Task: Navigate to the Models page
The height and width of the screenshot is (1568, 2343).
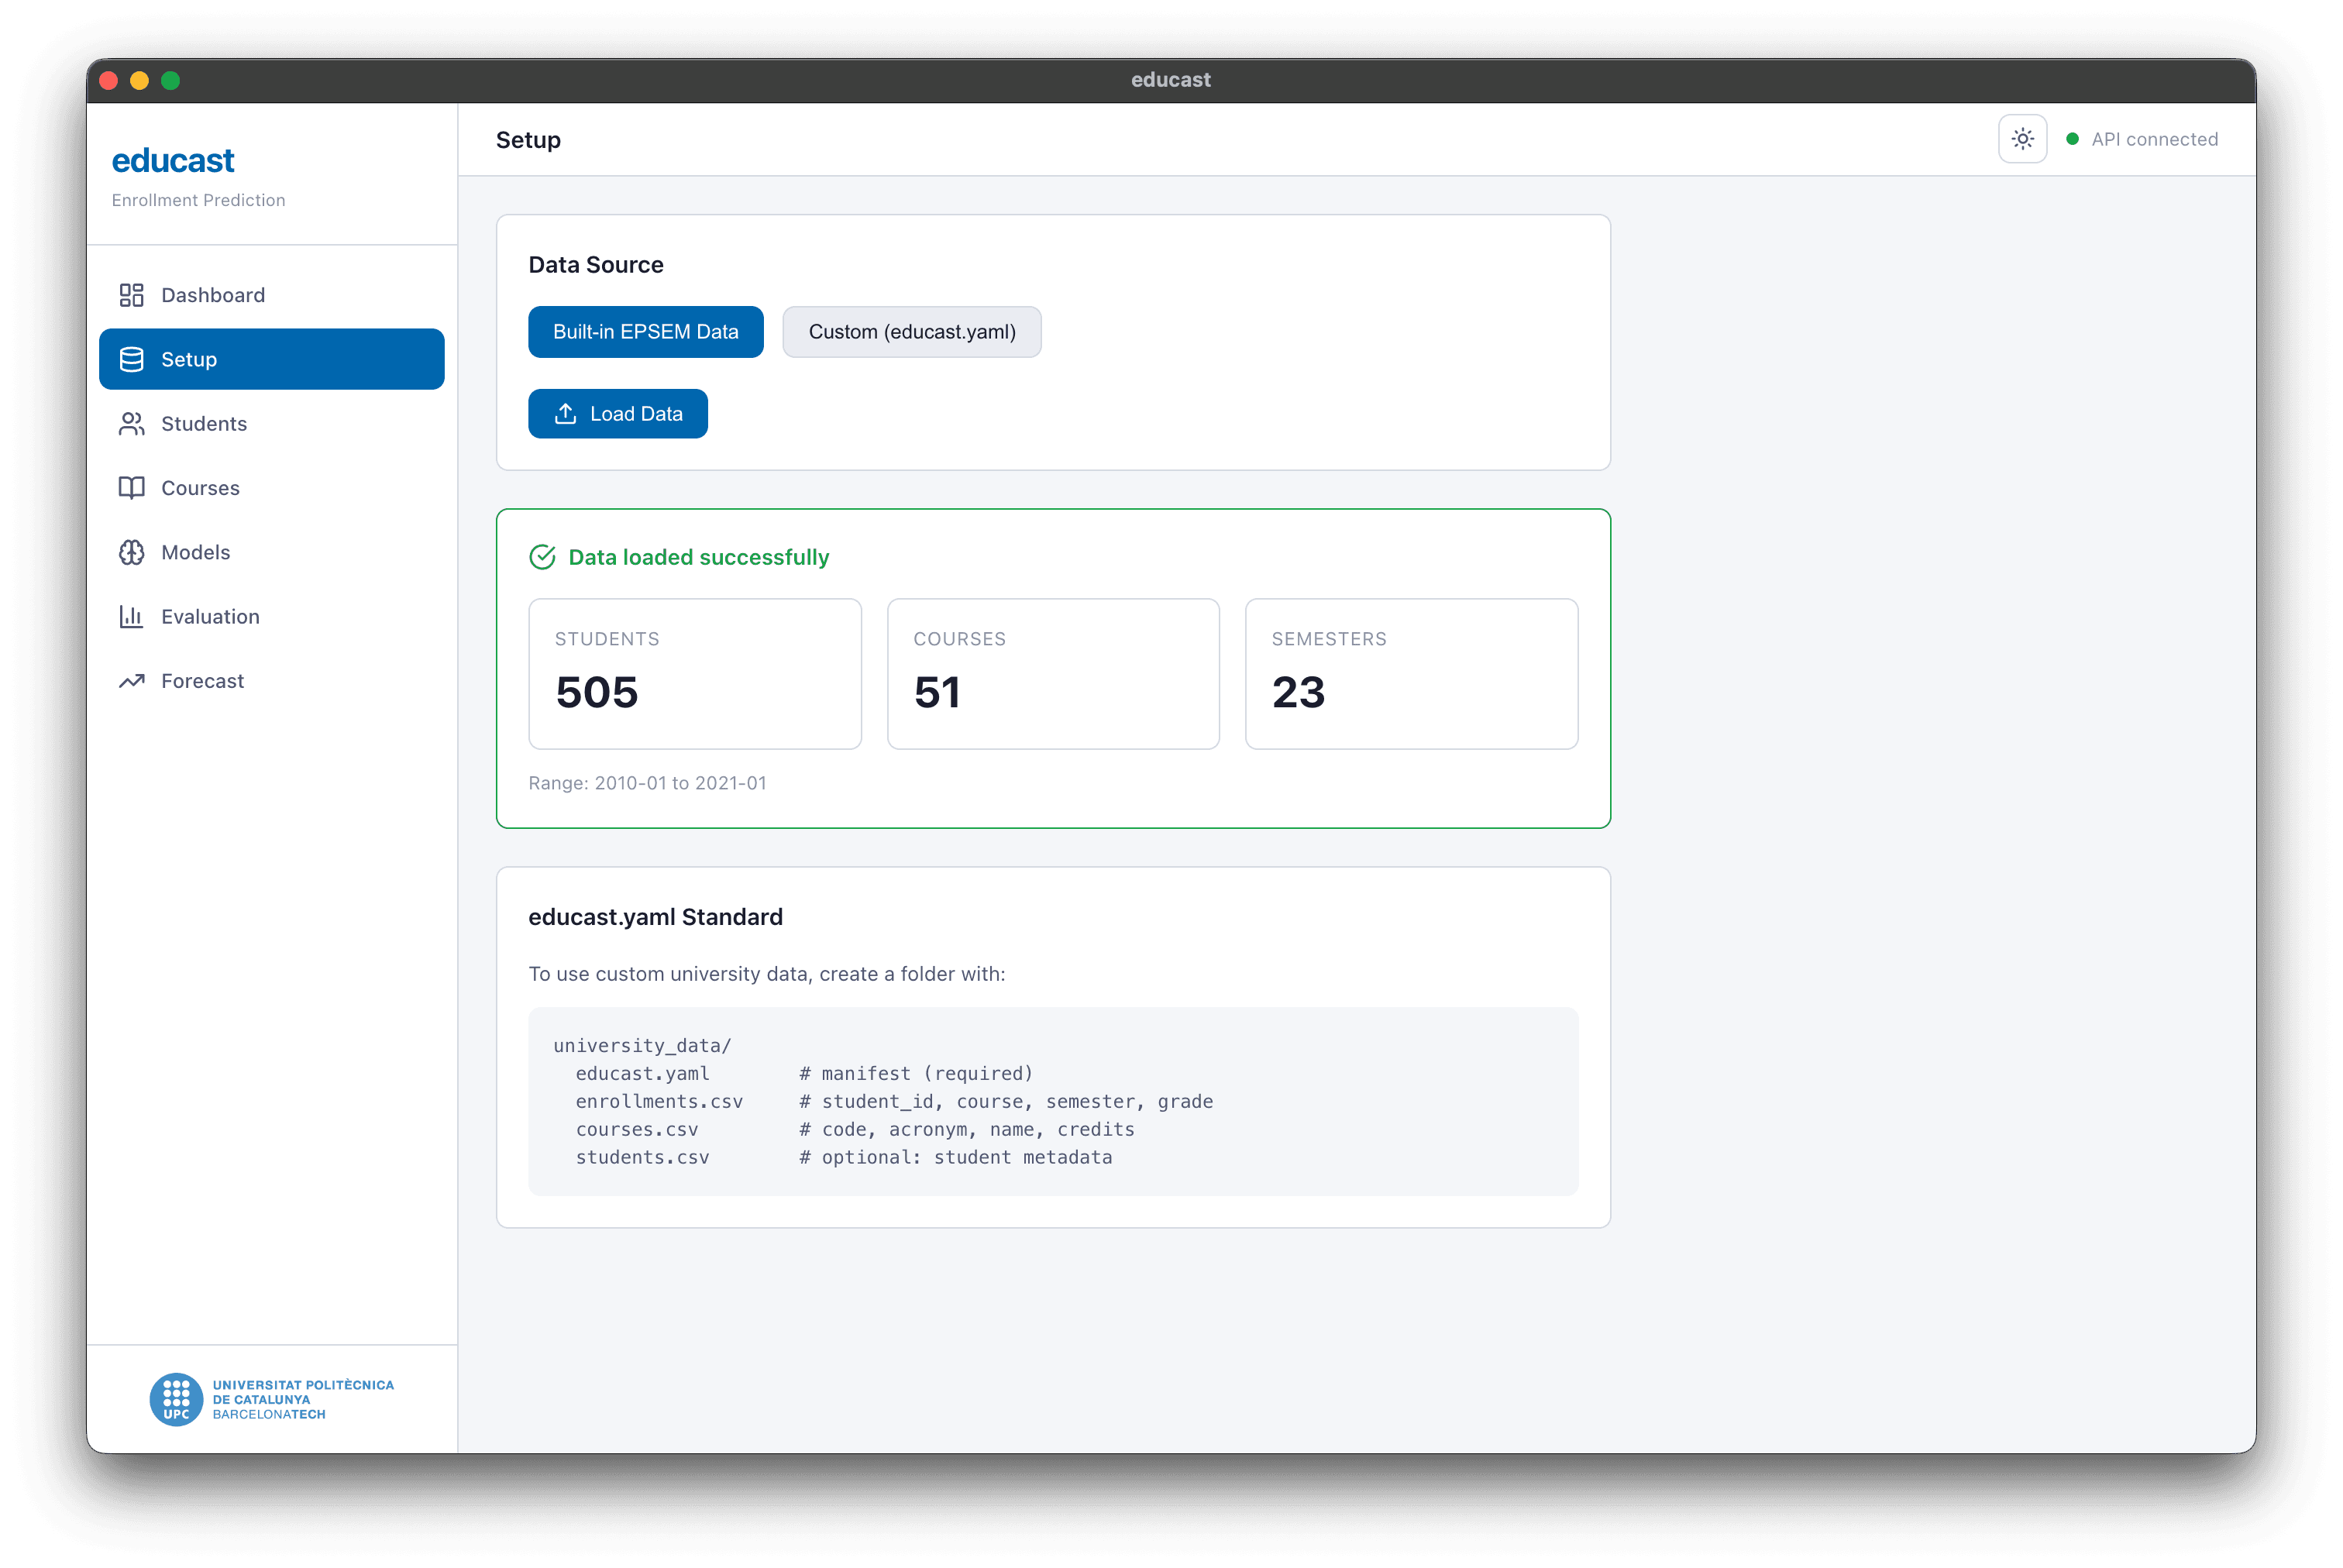Action: tap(272, 552)
